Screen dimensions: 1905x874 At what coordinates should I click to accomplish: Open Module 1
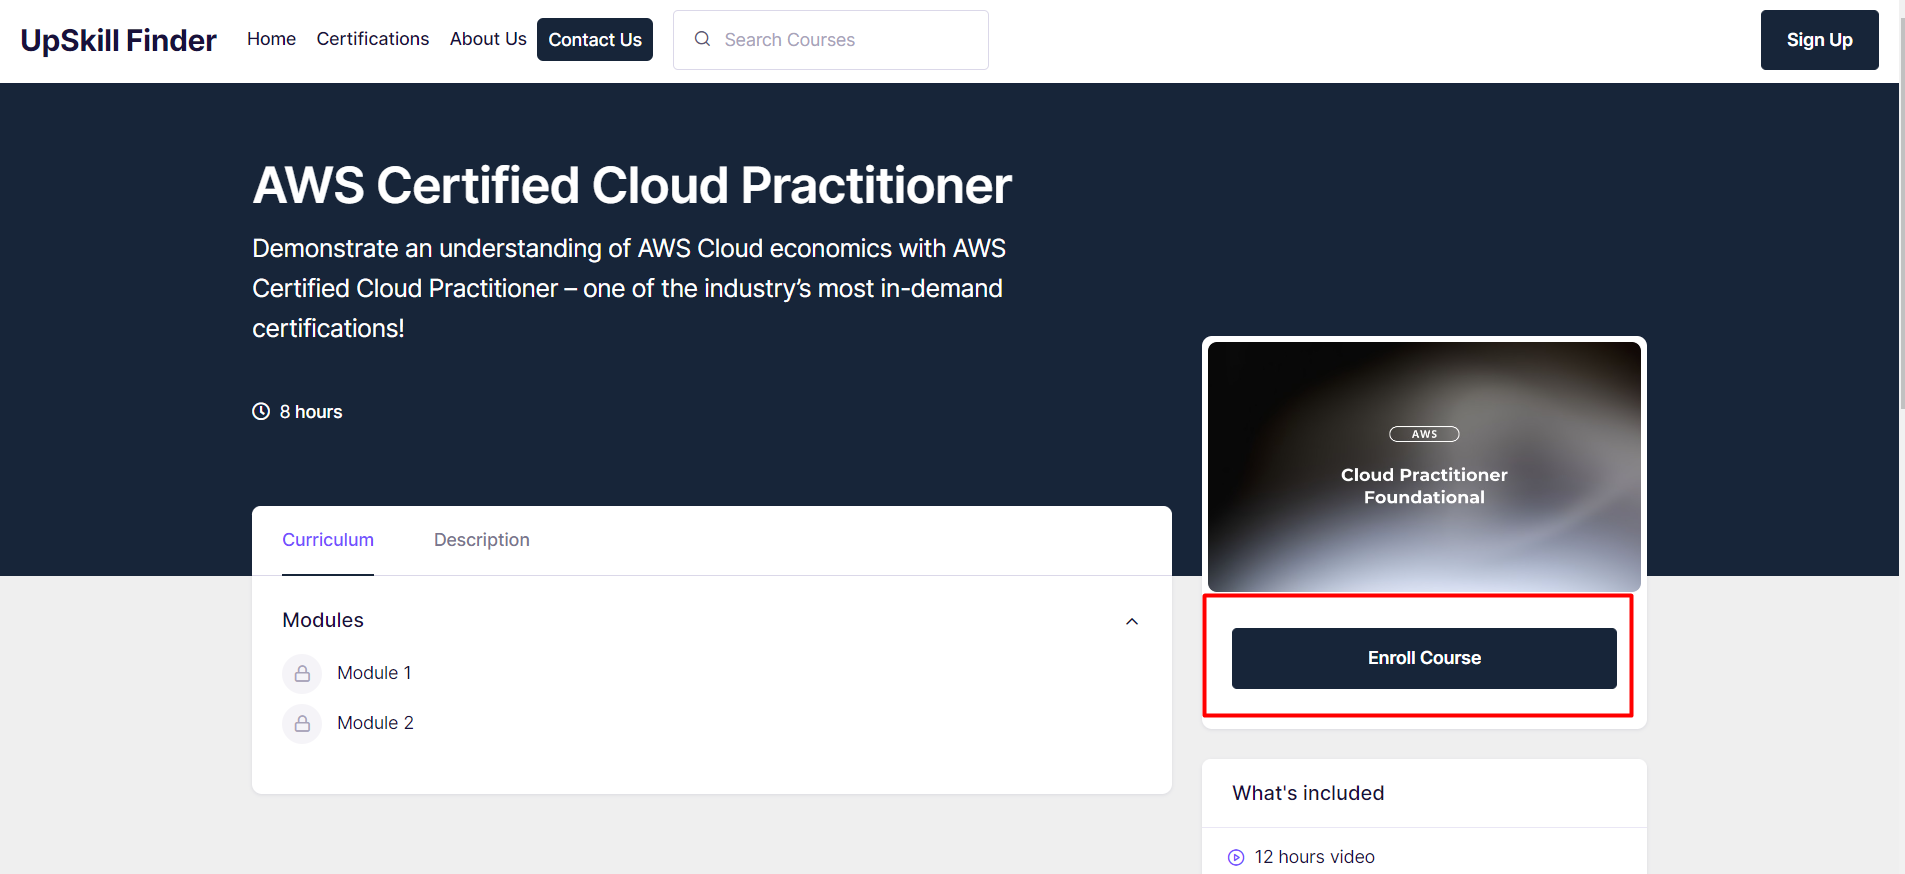[374, 673]
